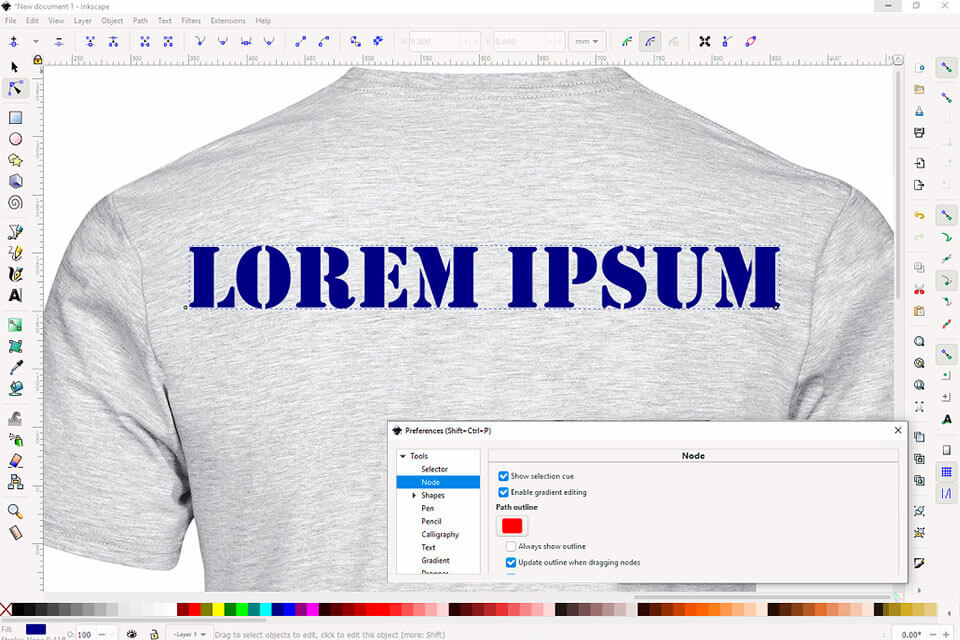The height and width of the screenshot is (640, 960).
Task: Select the Dropper color picker tool
Action: pos(15,367)
